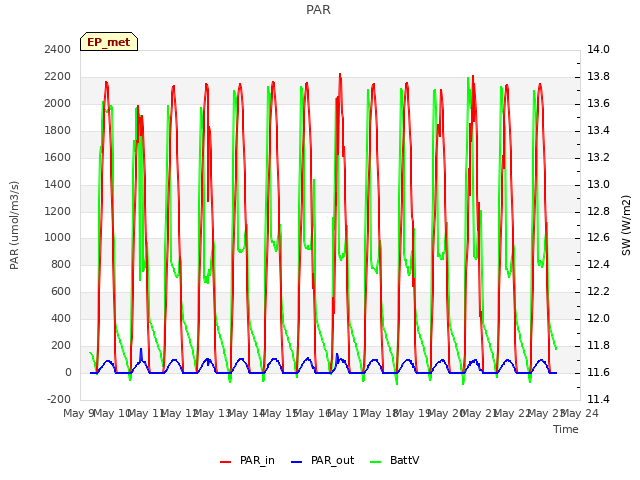Click the red PAR_in legend swatch
640x480 pixels.
point(226,462)
